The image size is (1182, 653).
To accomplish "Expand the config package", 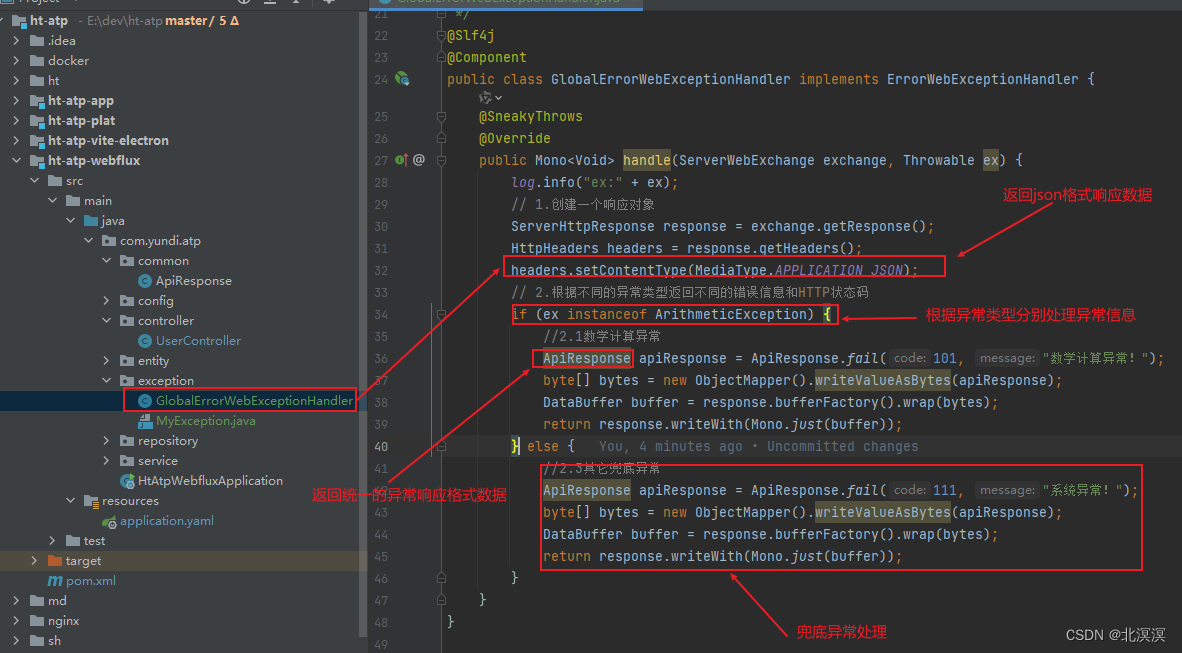I will click(106, 301).
